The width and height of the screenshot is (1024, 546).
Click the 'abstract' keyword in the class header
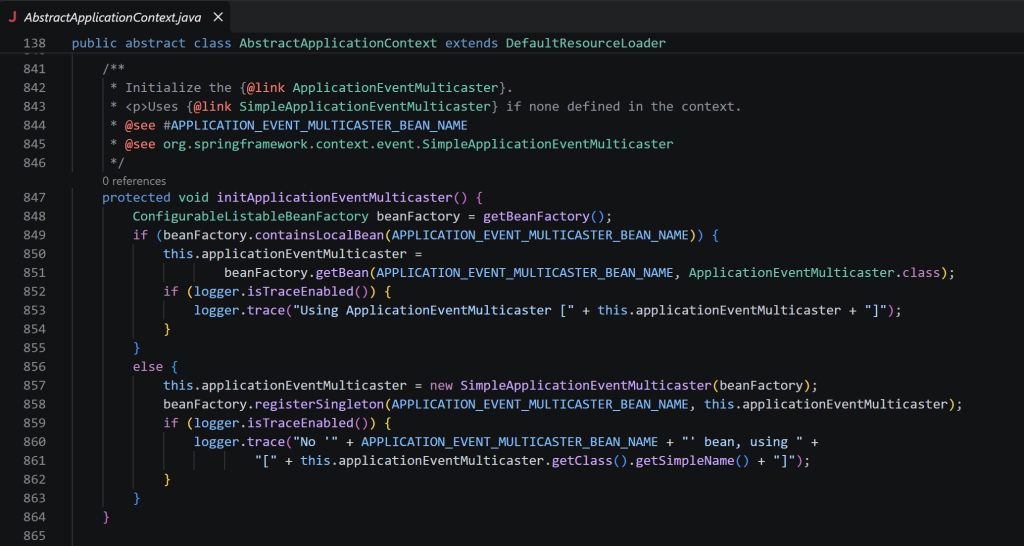(155, 43)
